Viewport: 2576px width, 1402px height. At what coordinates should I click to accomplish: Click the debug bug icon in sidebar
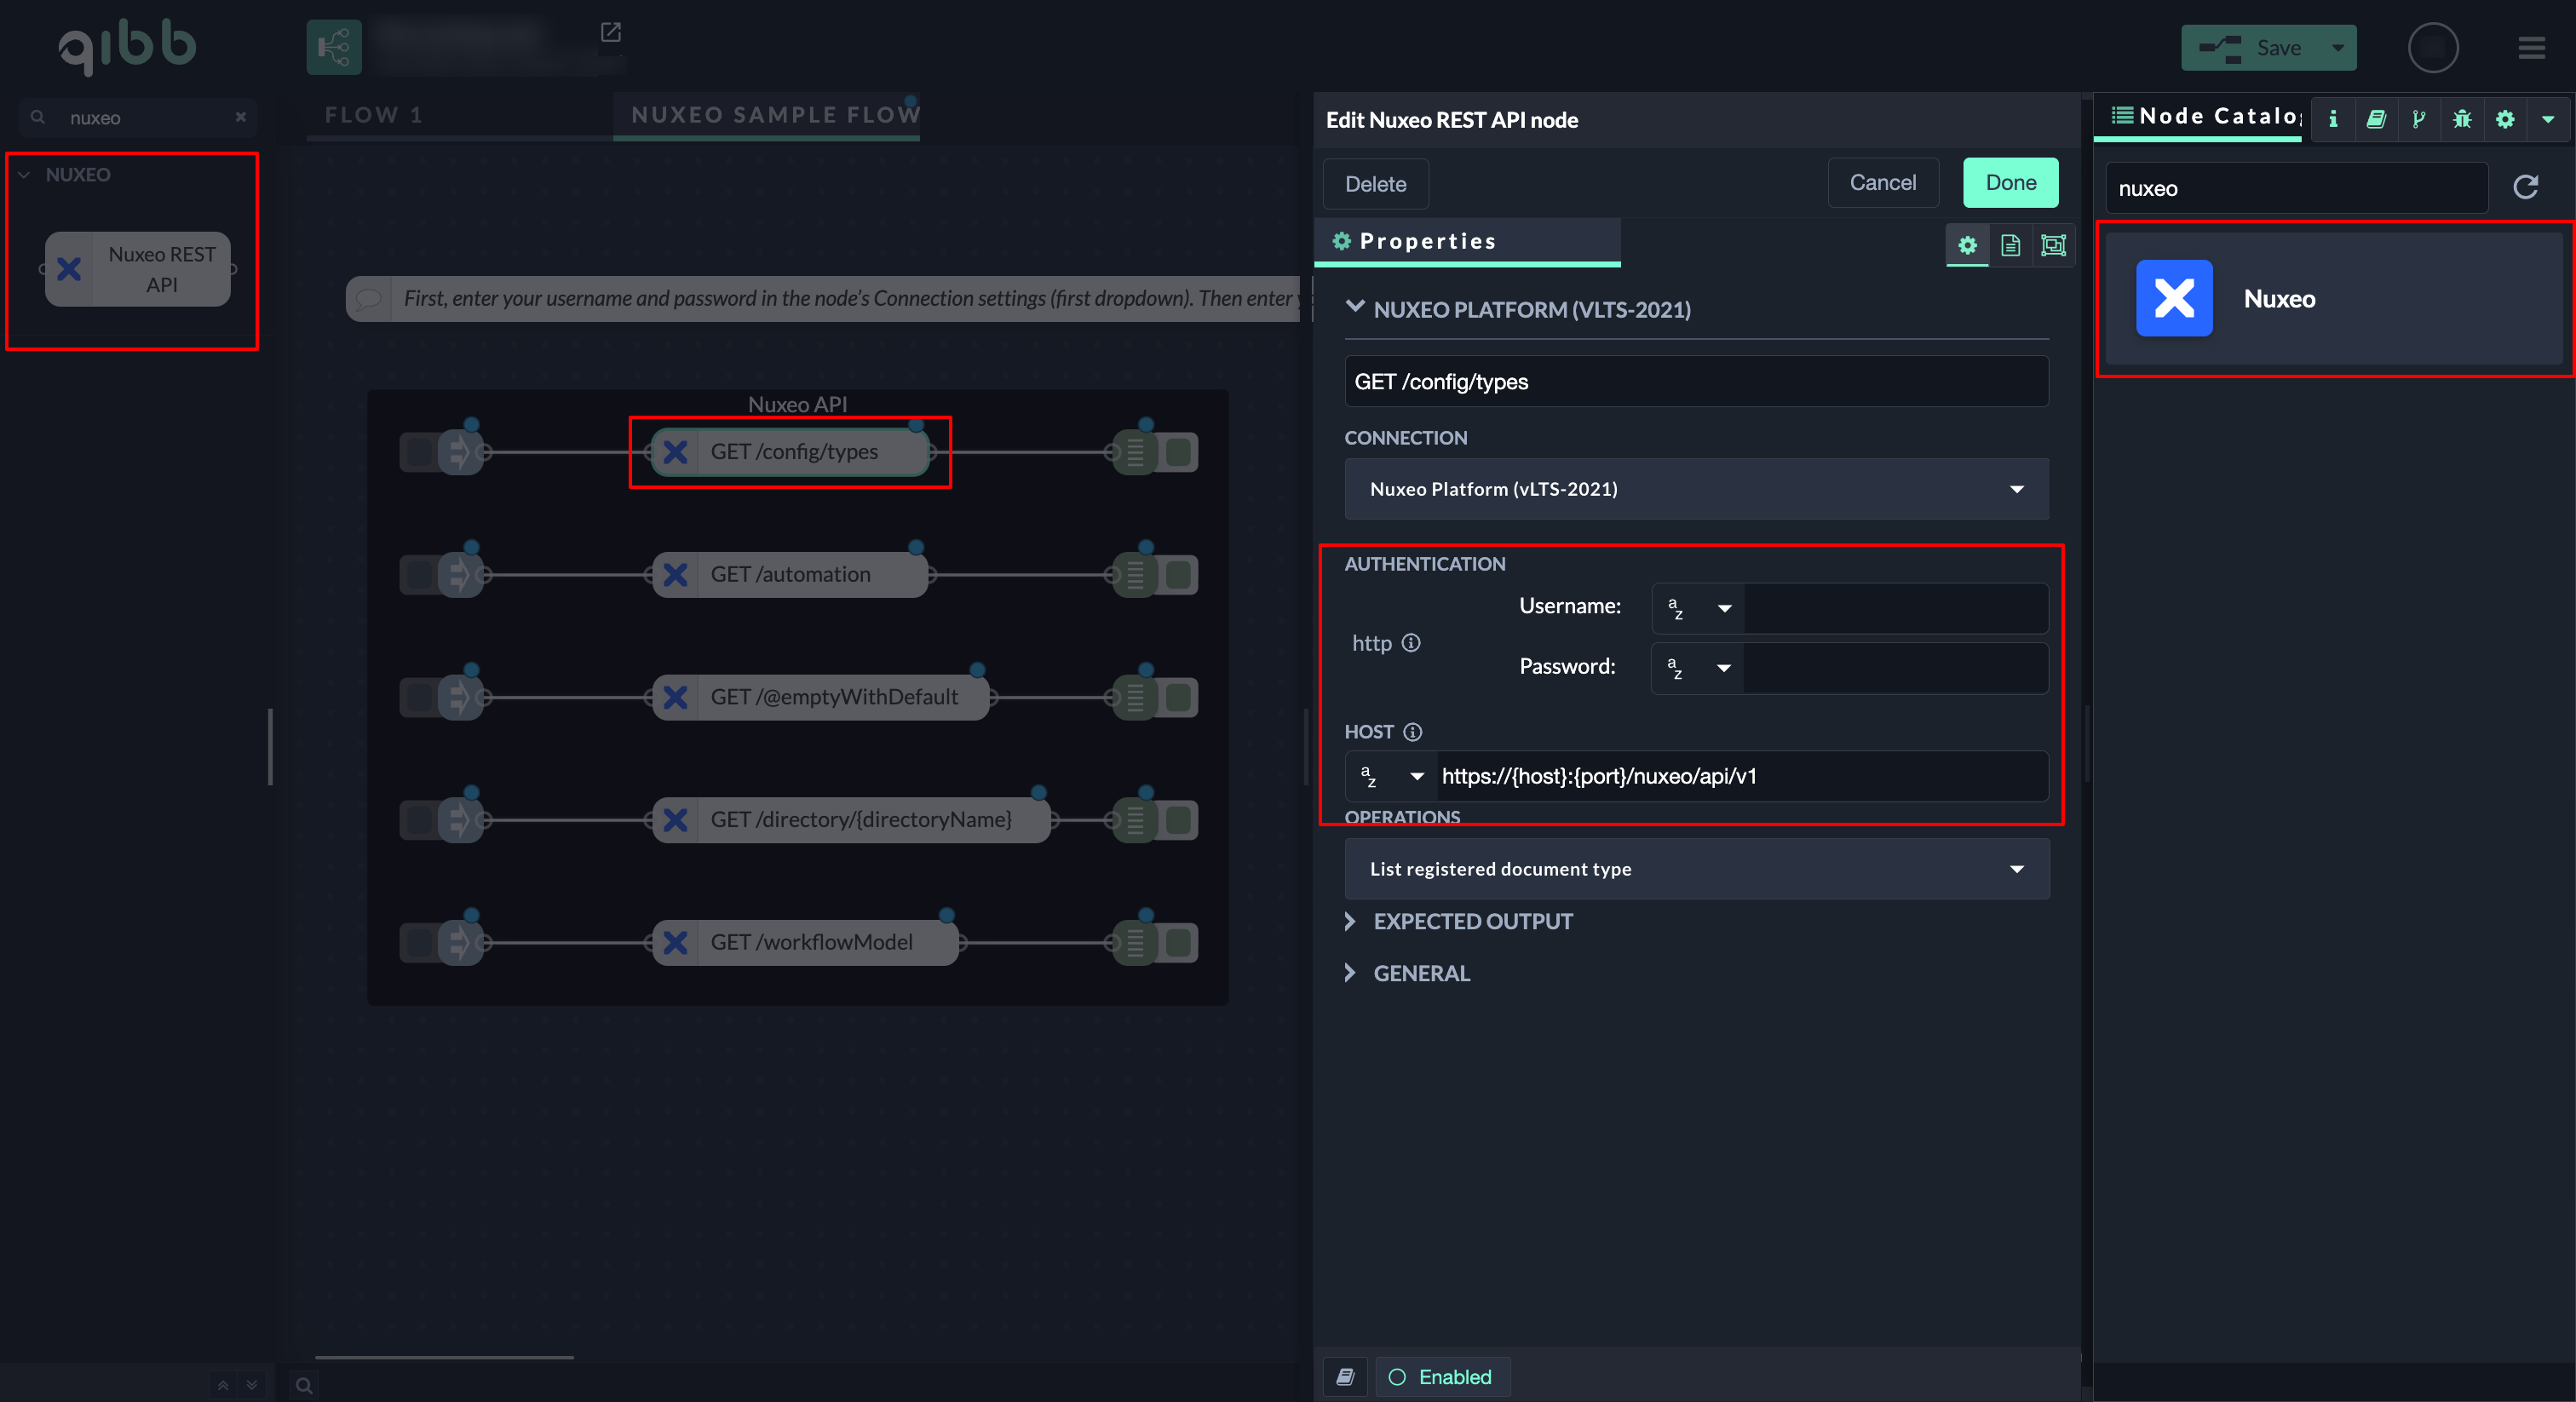point(2461,119)
